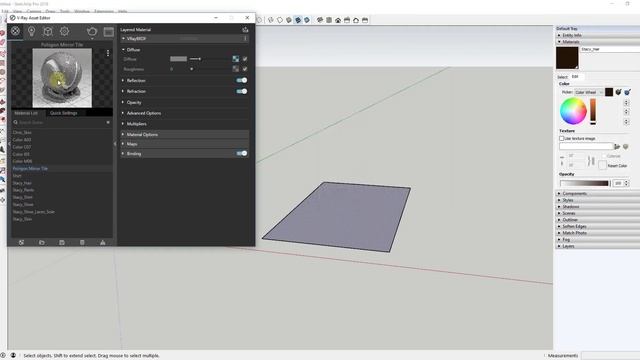
Task: Expand the Styles tray panel
Action: pyautogui.click(x=597, y=200)
